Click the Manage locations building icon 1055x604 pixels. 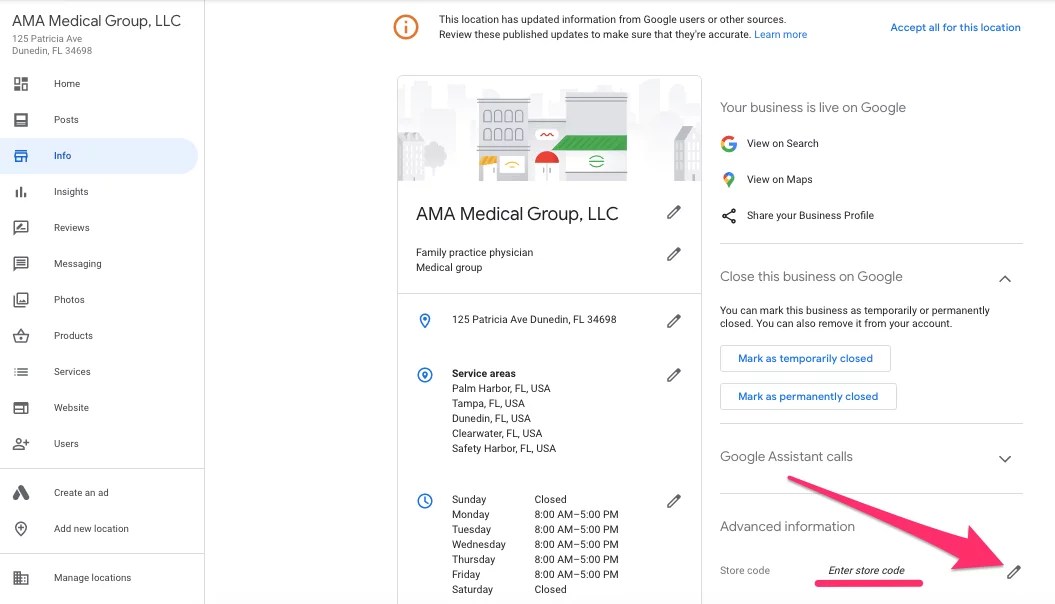coord(21,578)
